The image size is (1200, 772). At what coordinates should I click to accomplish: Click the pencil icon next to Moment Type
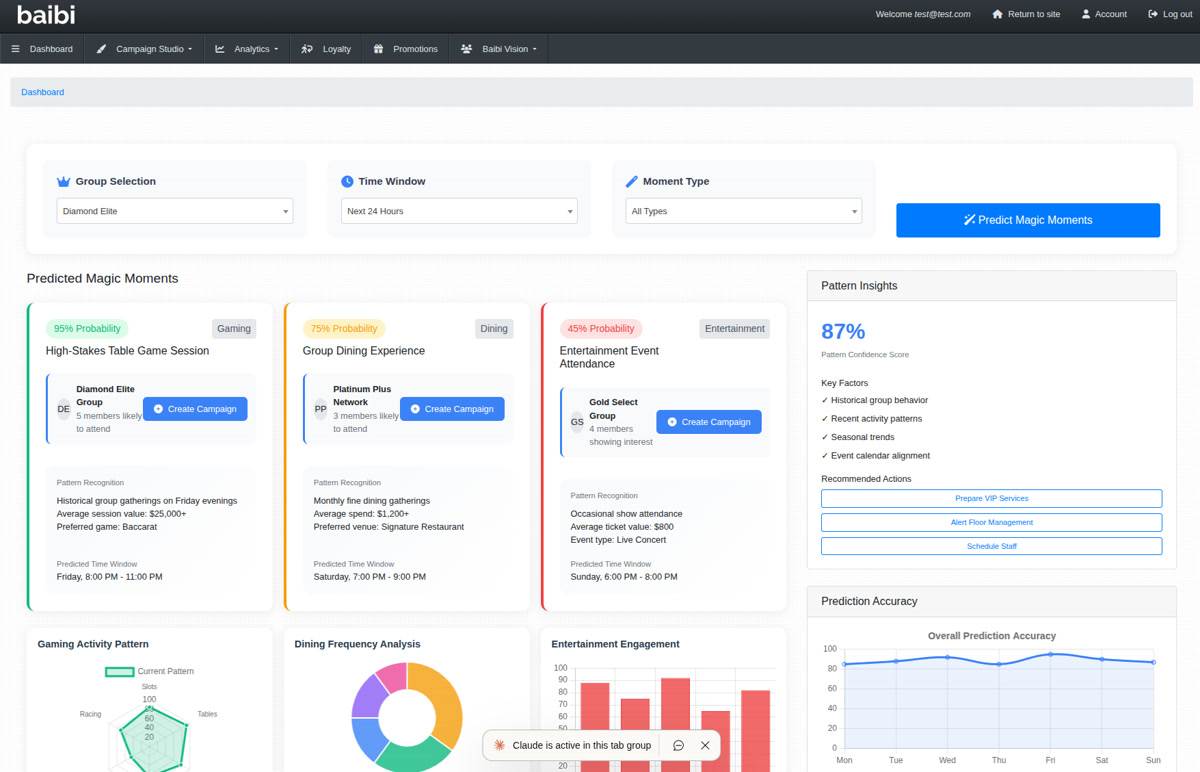point(631,182)
